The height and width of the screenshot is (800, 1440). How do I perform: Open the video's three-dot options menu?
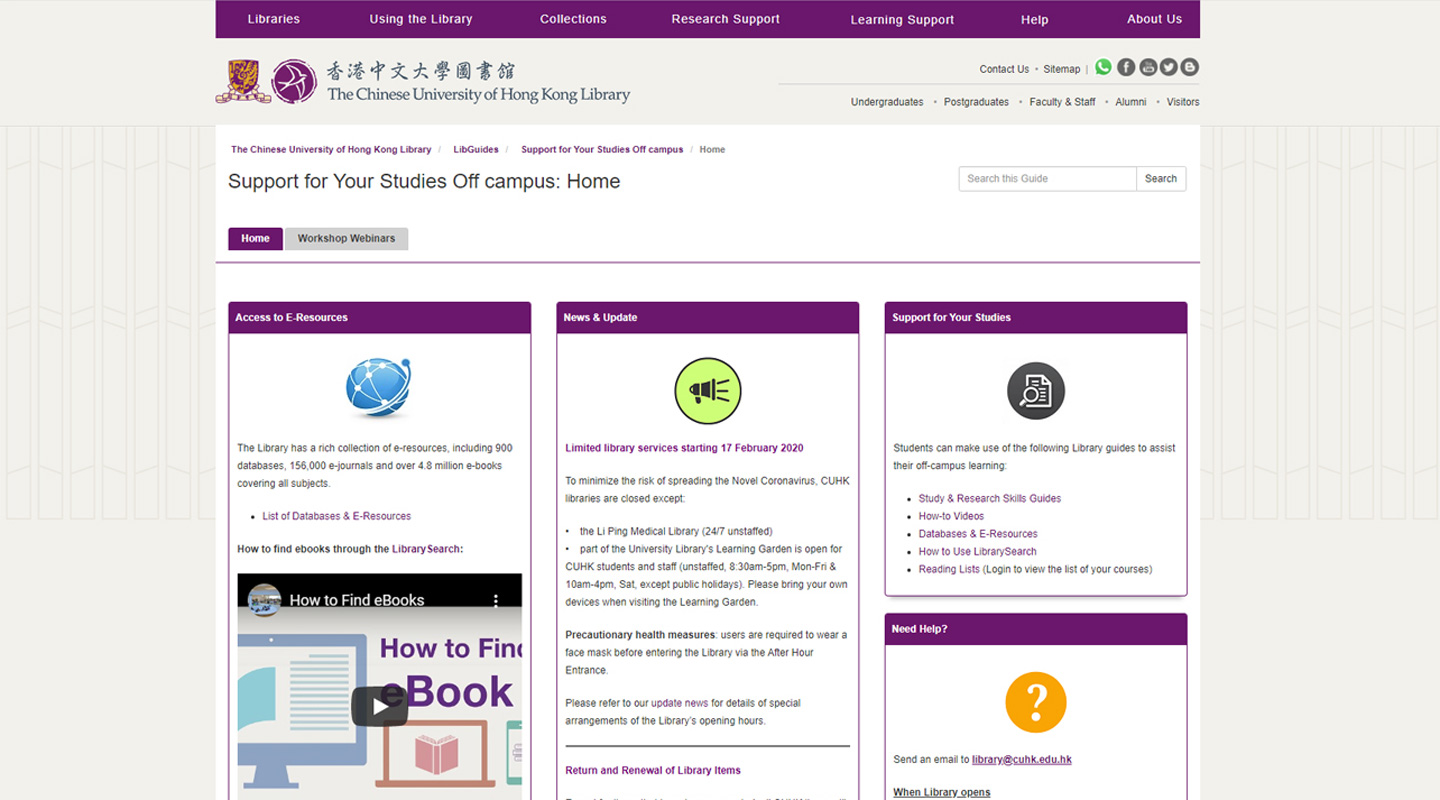coord(495,600)
